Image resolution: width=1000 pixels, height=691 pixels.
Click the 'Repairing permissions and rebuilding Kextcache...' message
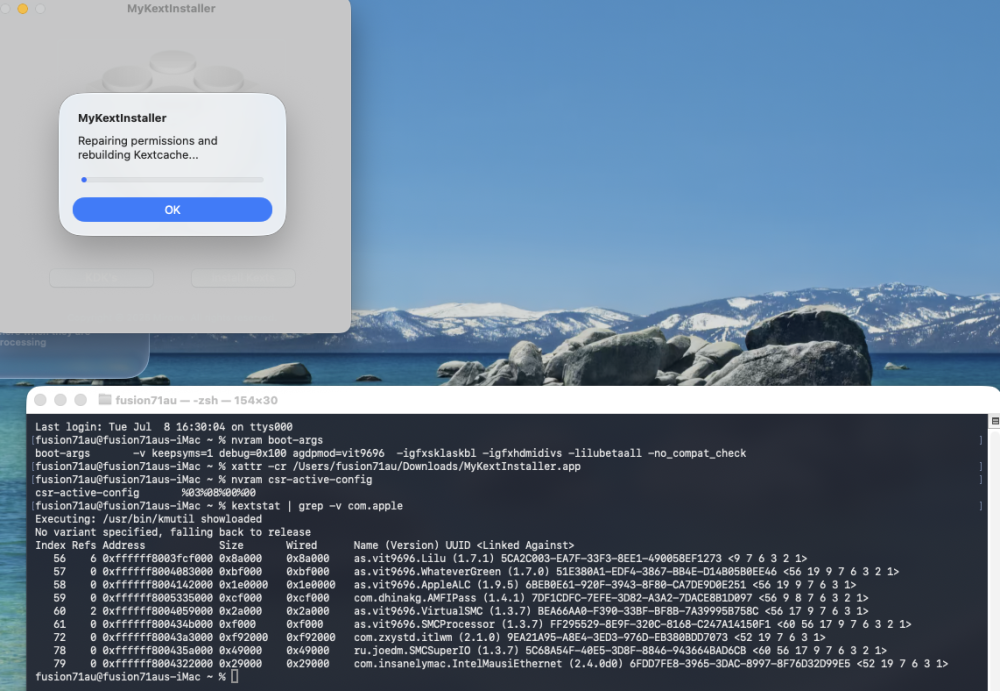(147, 147)
